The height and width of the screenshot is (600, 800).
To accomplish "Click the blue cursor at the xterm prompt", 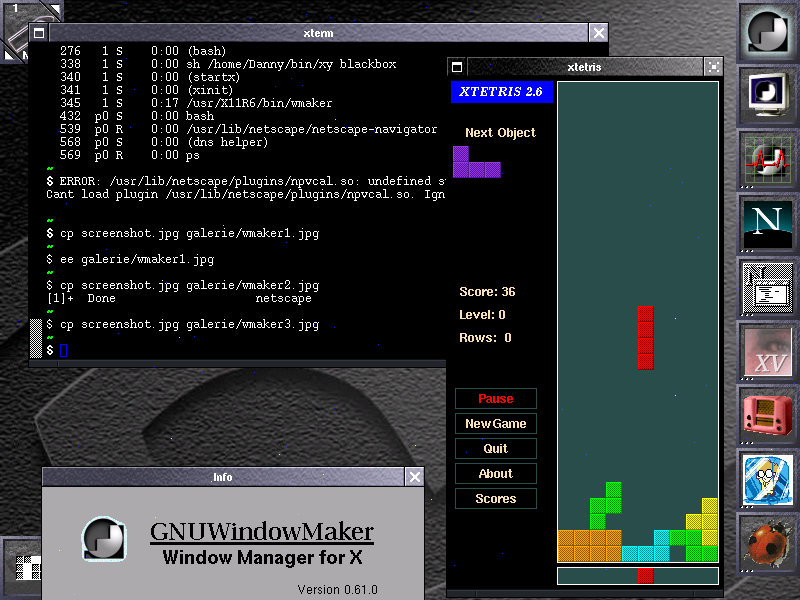I will coord(63,351).
